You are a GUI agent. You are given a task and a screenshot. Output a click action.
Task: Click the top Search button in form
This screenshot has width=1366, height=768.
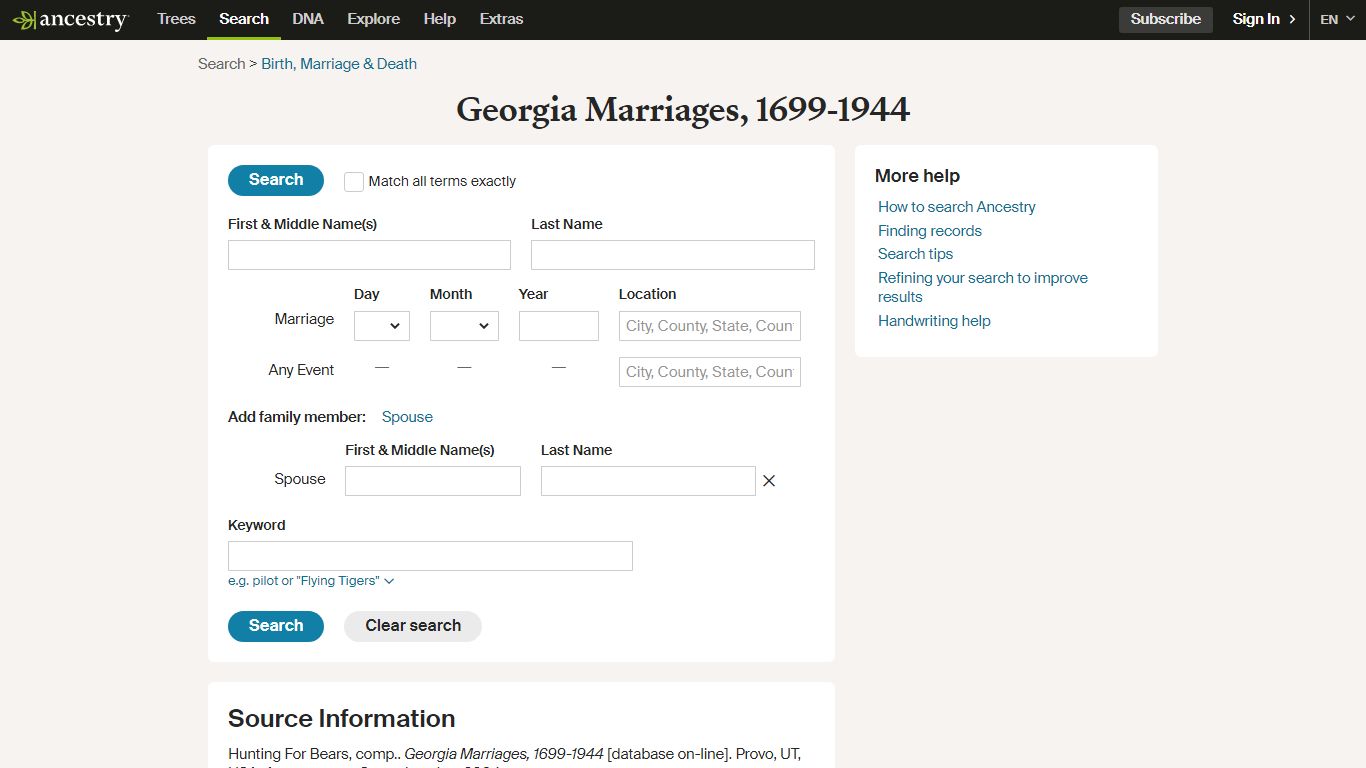pos(276,180)
